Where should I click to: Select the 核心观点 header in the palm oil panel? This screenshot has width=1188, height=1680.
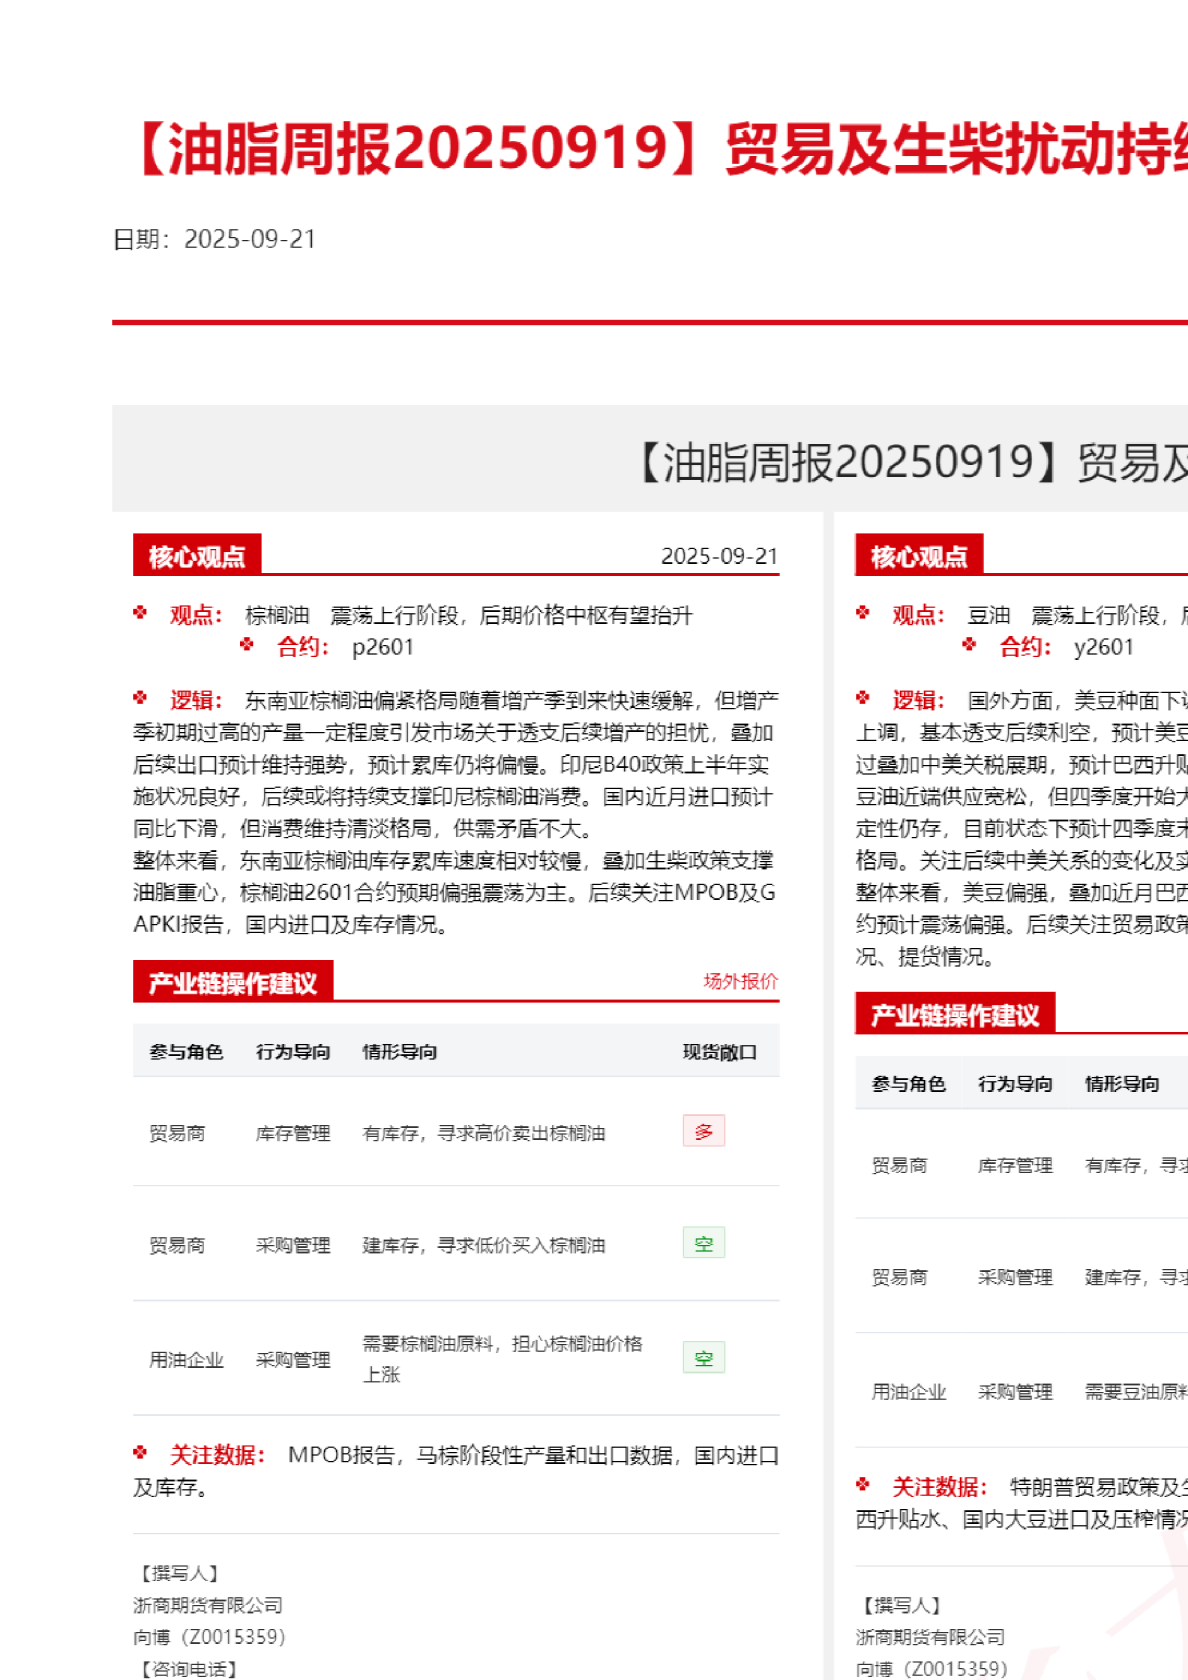coord(197,556)
